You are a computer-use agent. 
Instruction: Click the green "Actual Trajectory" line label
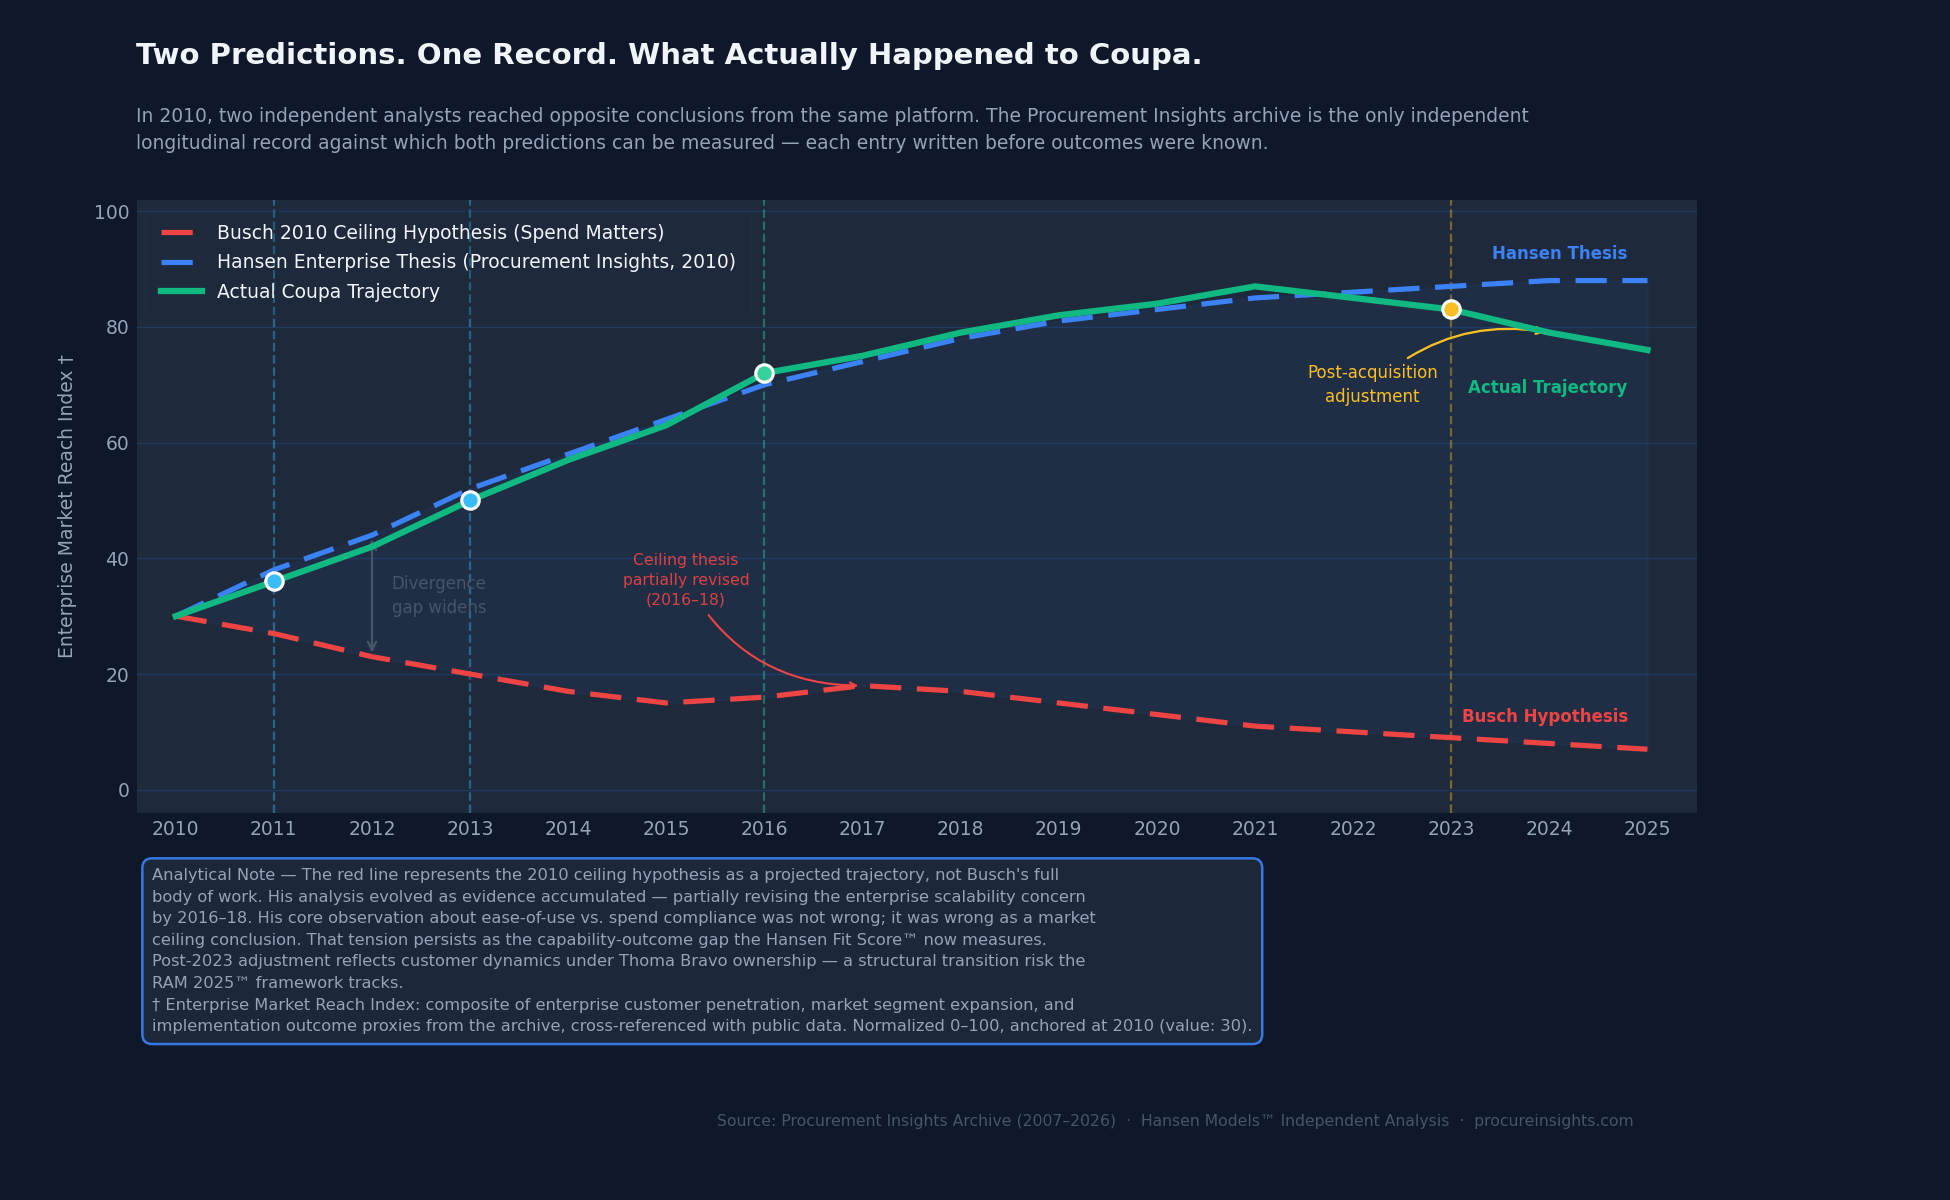click(1547, 388)
